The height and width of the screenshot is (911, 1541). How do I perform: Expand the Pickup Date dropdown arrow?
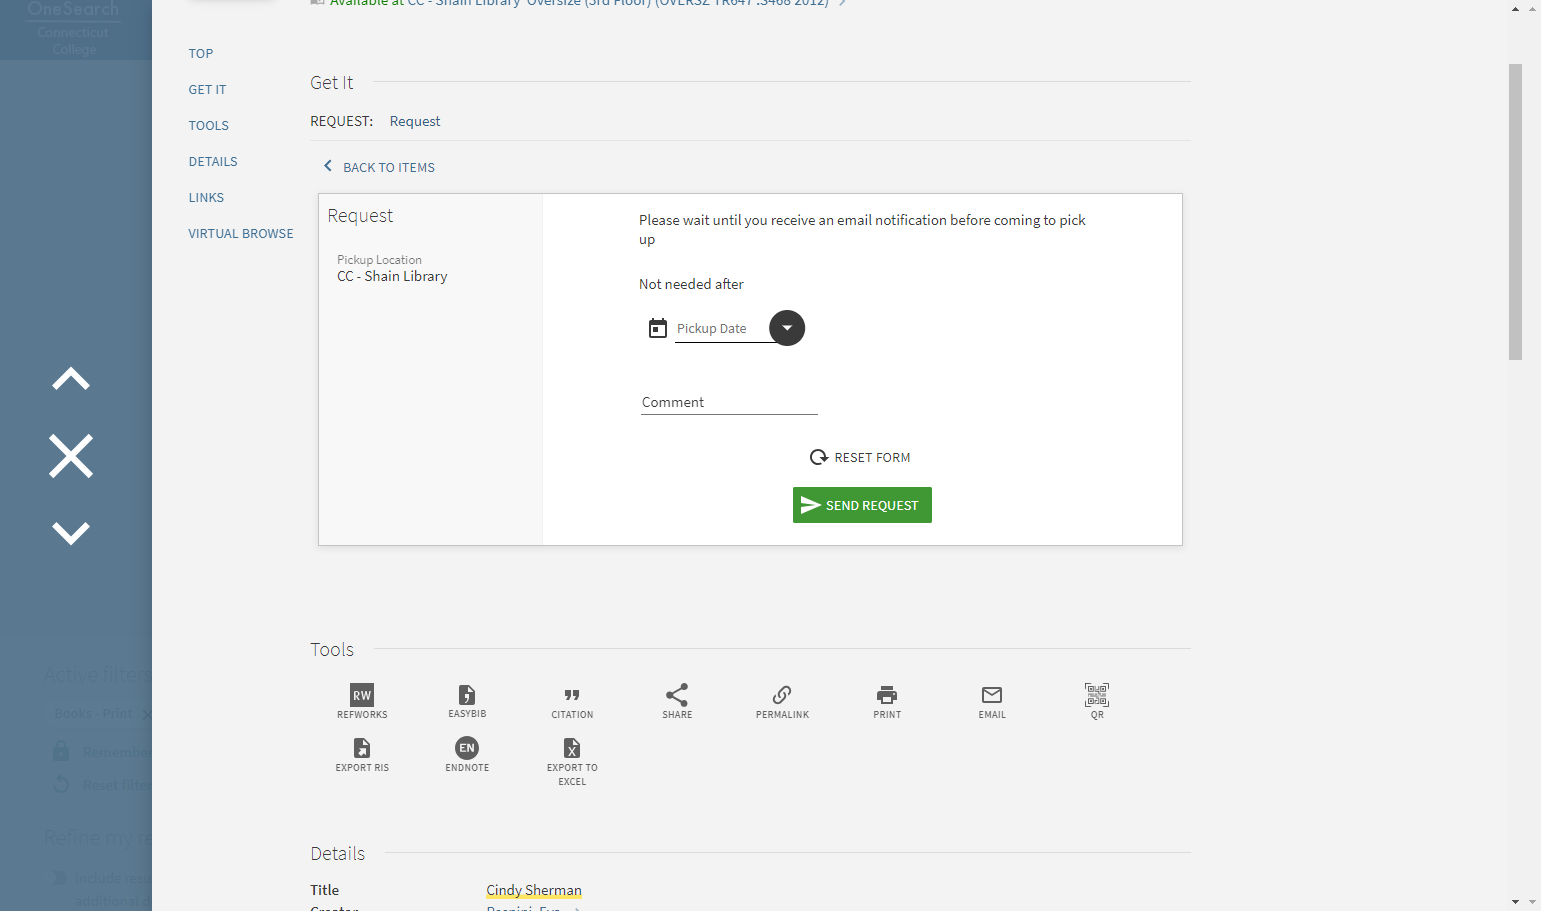point(787,328)
